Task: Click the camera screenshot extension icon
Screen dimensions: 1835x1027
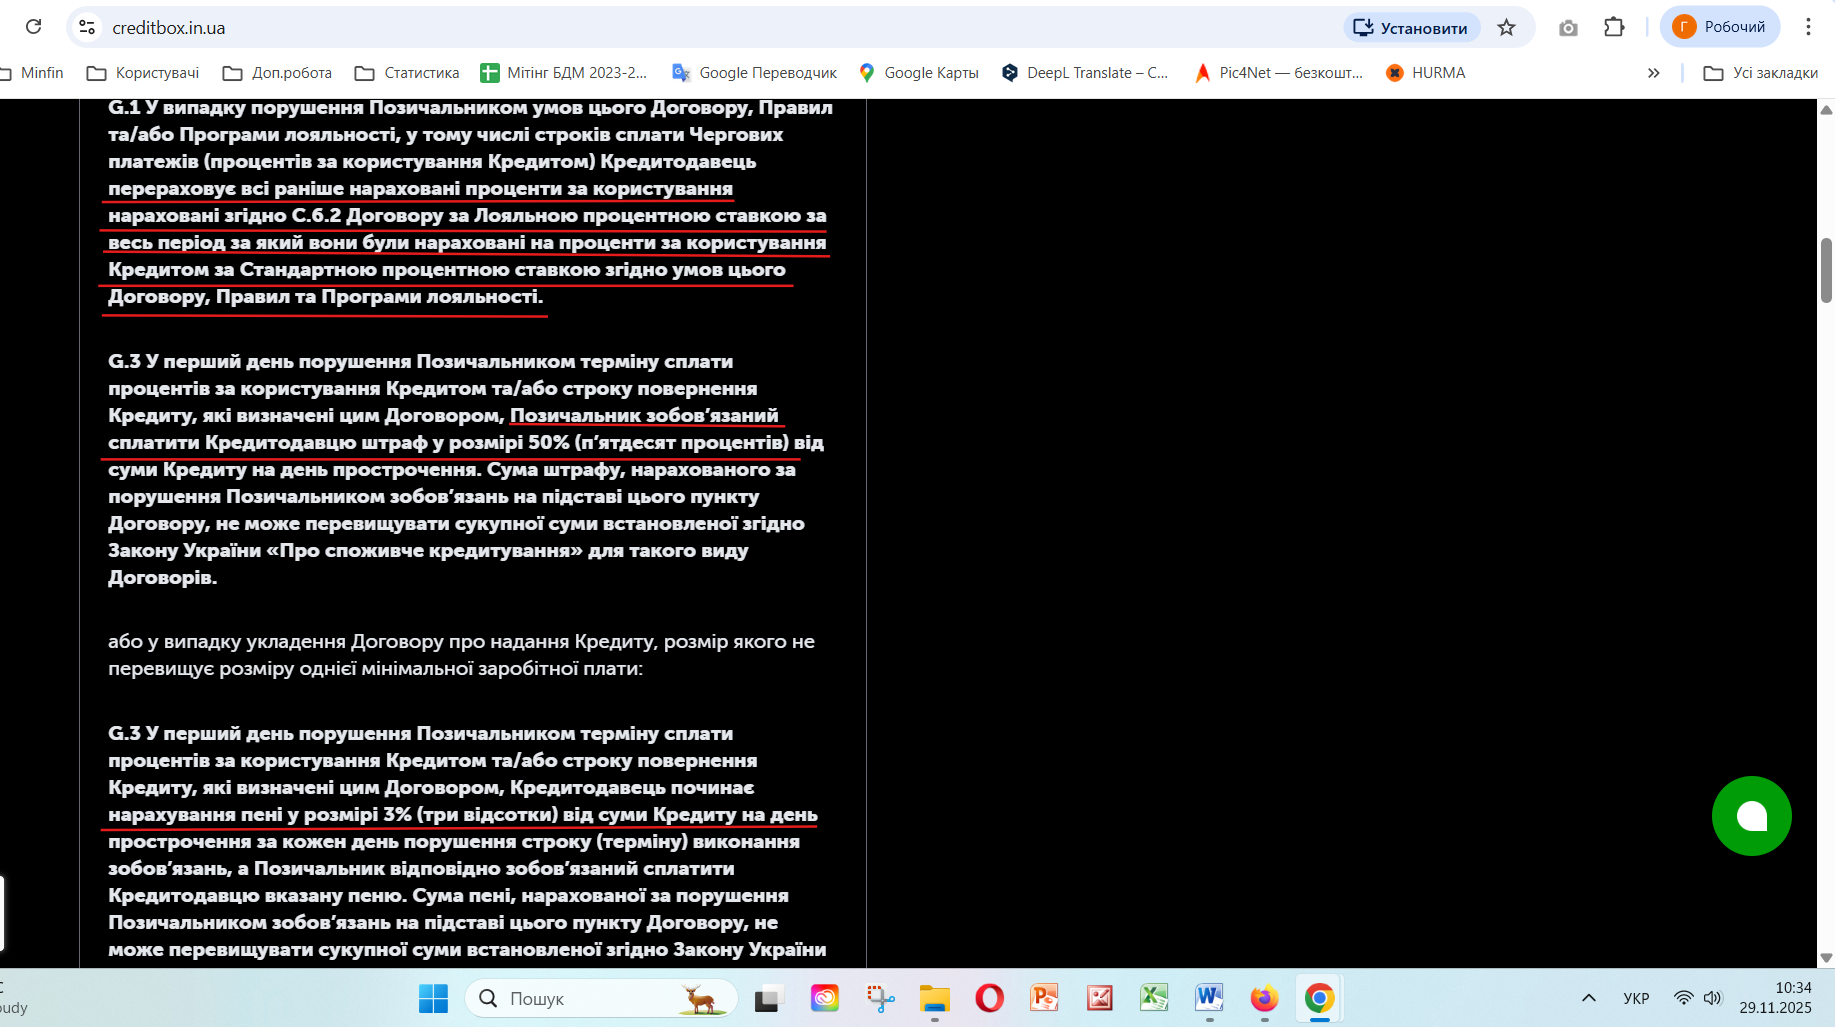Action: pos(1568,28)
